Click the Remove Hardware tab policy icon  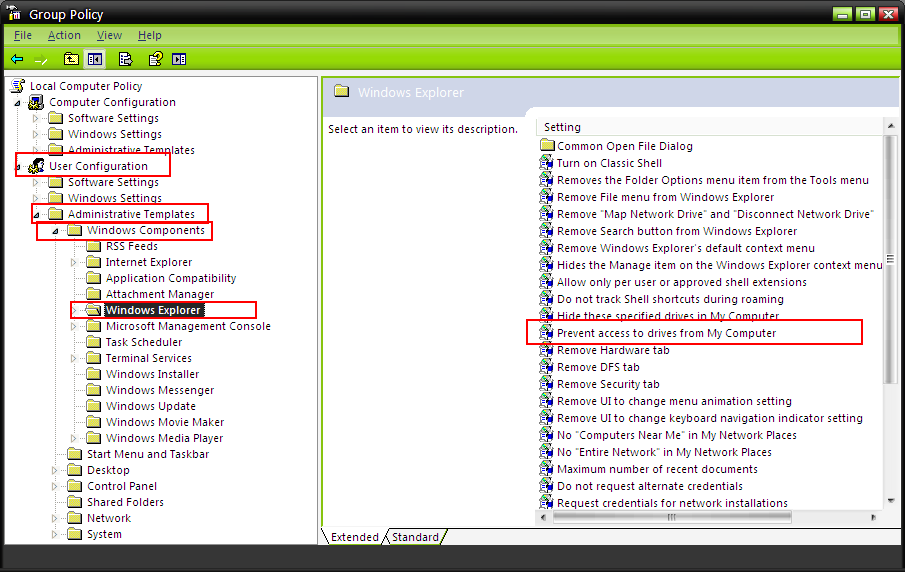[546, 350]
